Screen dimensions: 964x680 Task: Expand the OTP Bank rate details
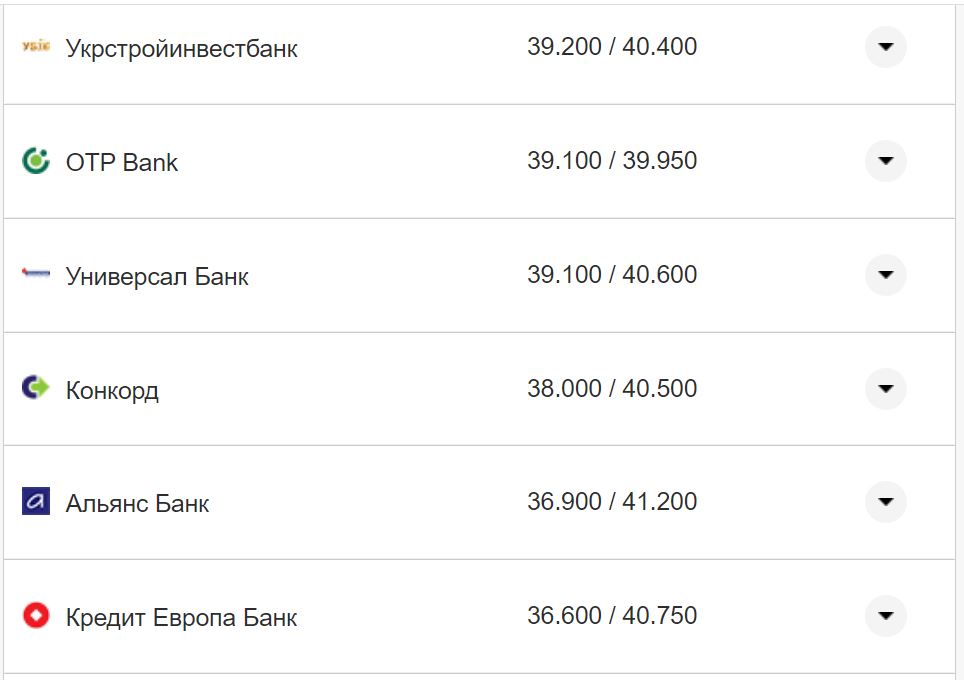[885, 161]
